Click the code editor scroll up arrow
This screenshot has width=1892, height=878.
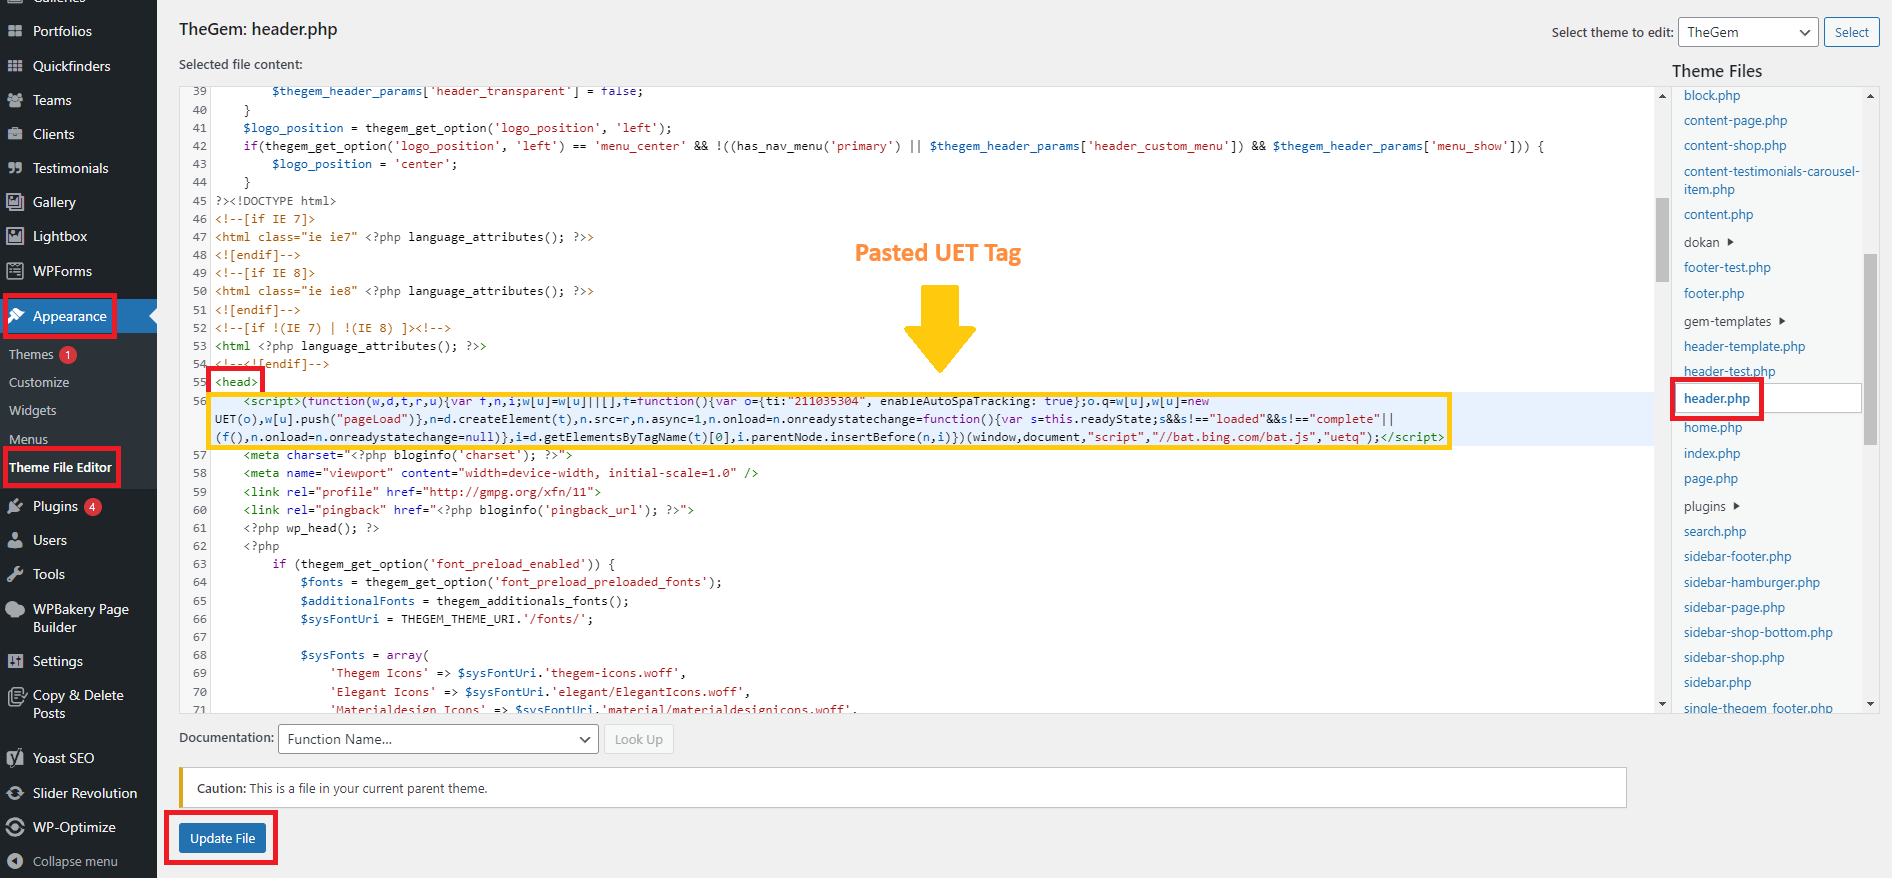point(1662,96)
